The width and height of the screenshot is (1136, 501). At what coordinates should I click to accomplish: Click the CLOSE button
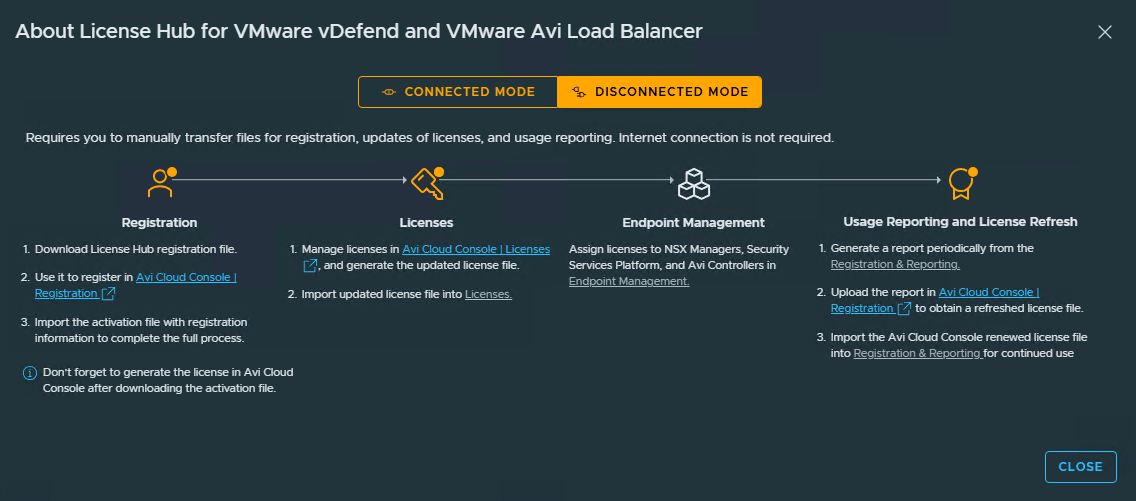(1080, 467)
